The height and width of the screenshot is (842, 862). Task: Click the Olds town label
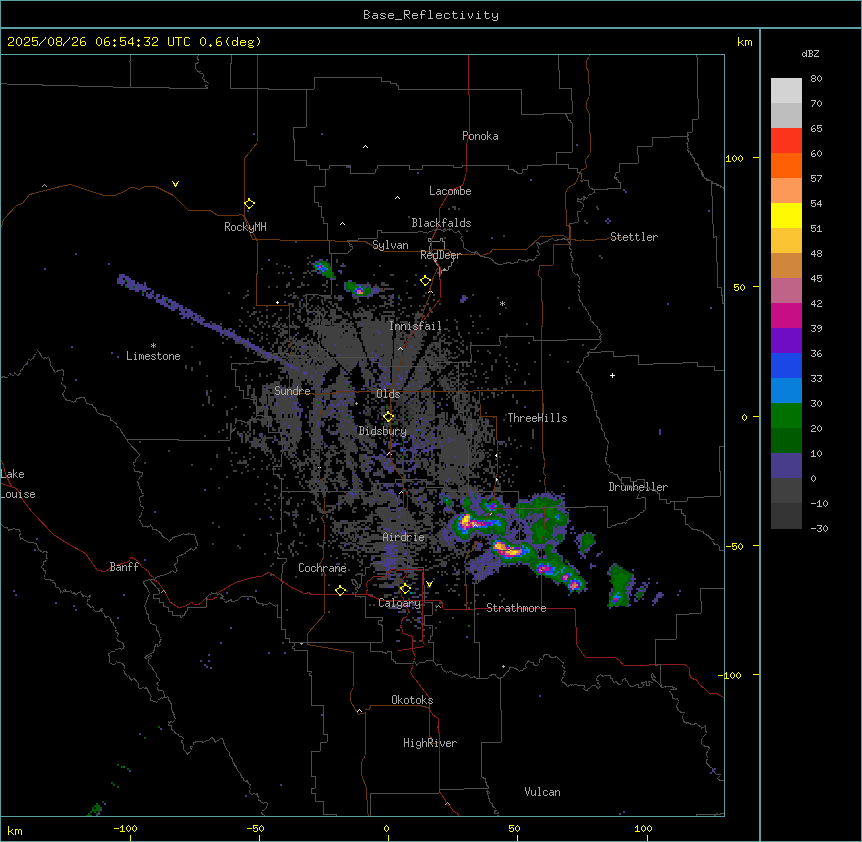388,394
